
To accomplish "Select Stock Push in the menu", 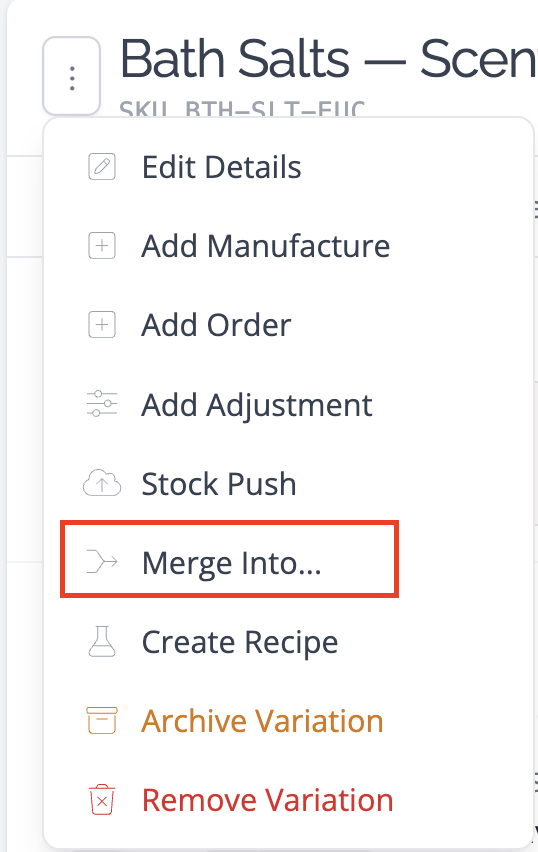I will pyautogui.click(x=218, y=484).
